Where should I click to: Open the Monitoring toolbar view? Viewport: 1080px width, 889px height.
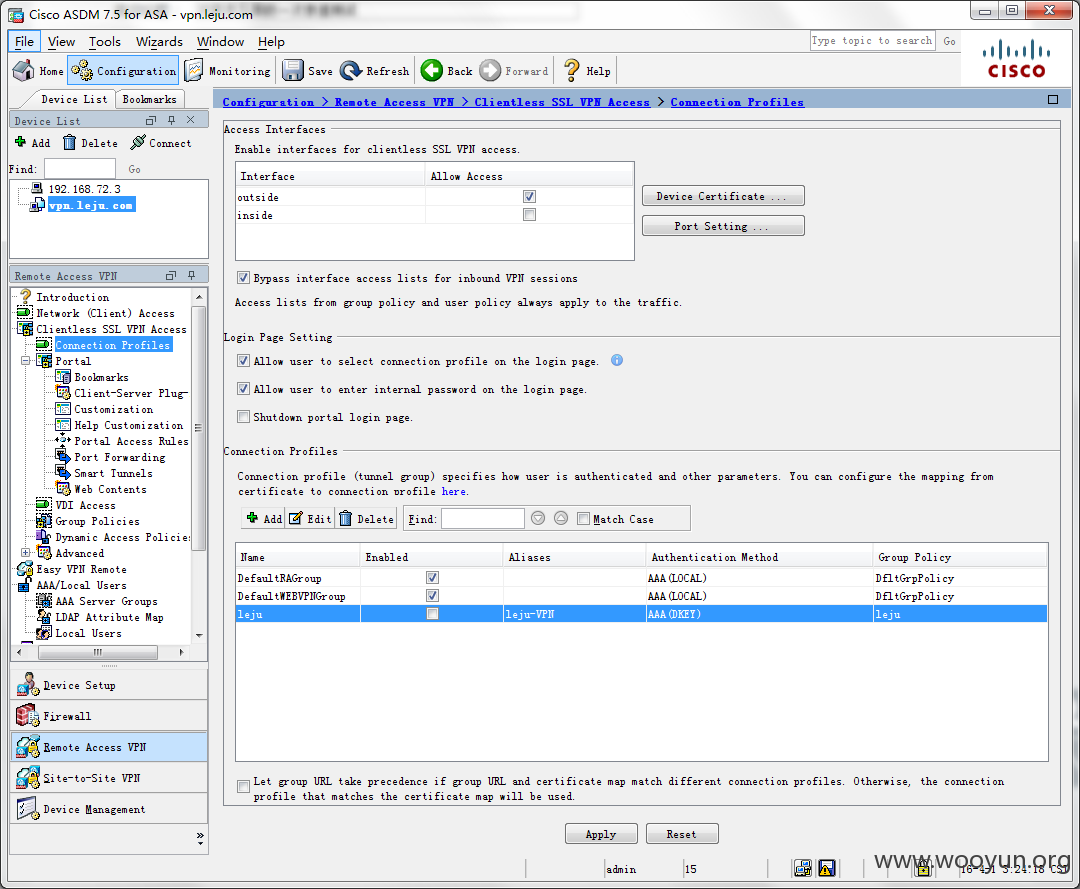tap(228, 71)
